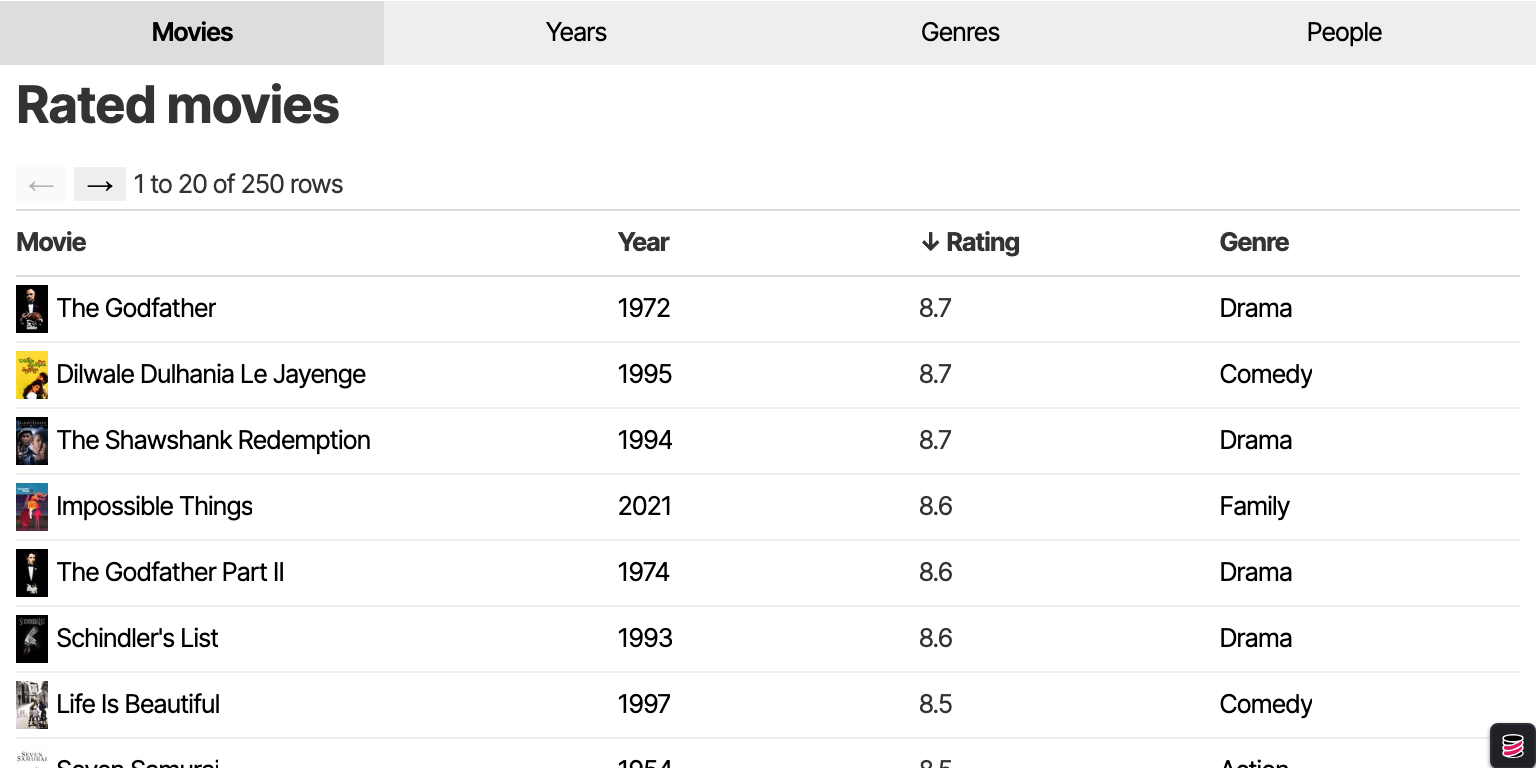Go to next page with right arrow
This screenshot has width=1536, height=768.
[x=100, y=184]
